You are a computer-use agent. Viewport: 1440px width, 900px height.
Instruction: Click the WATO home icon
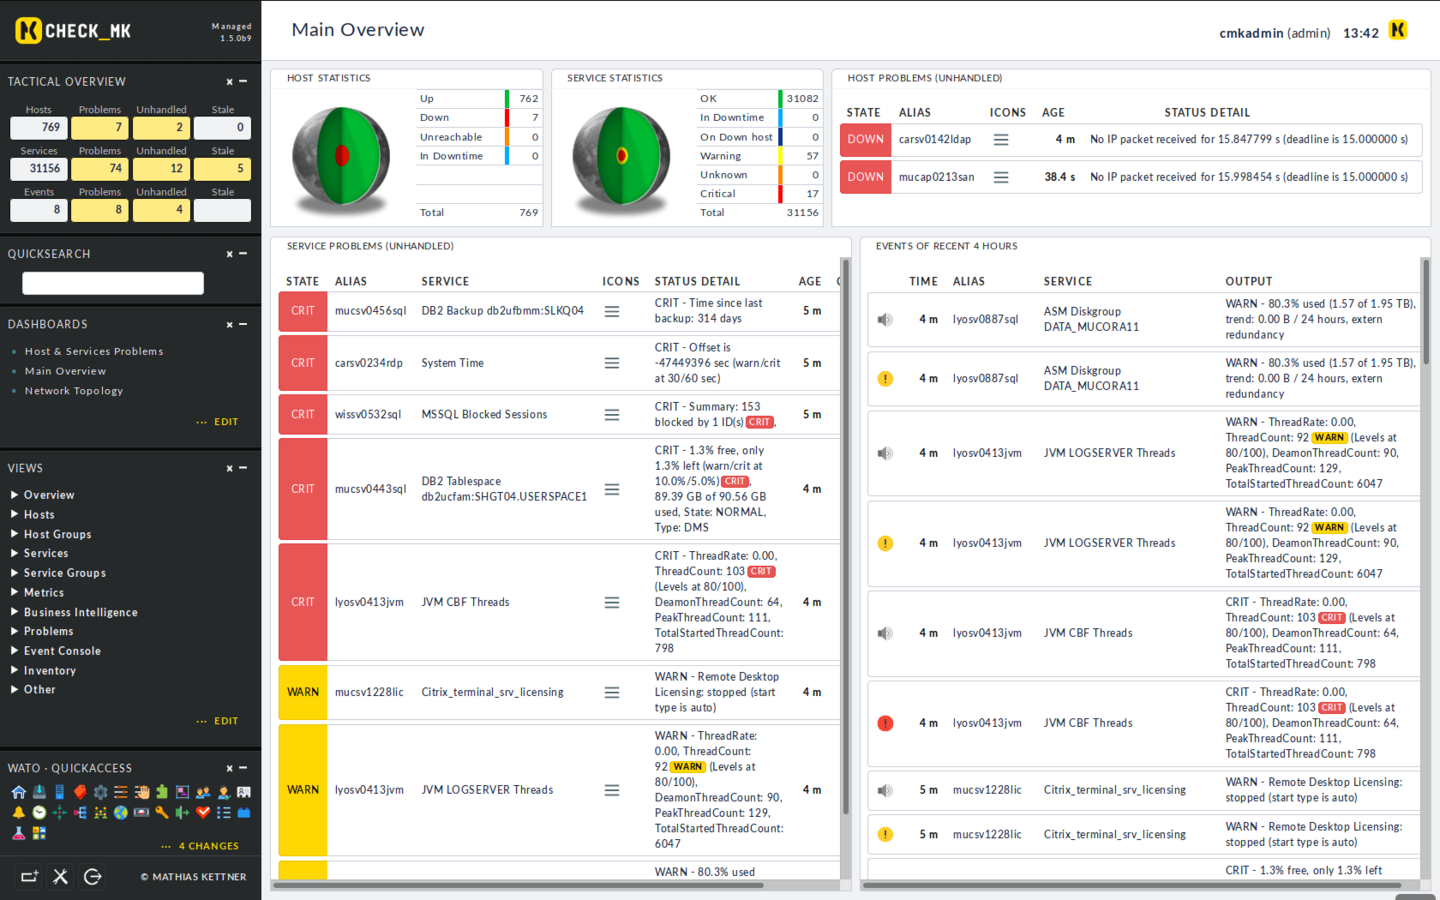19,792
